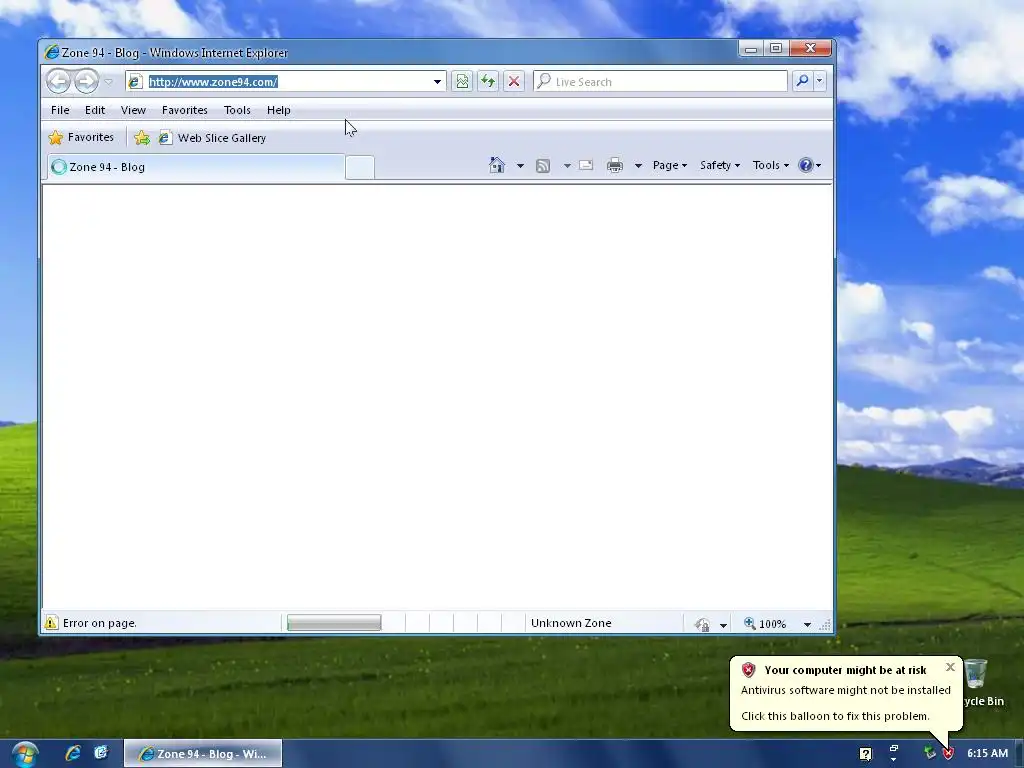1024x768 pixels.
Task: Open the Tools menu in menu bar
Action: click(x=237, y=110)
